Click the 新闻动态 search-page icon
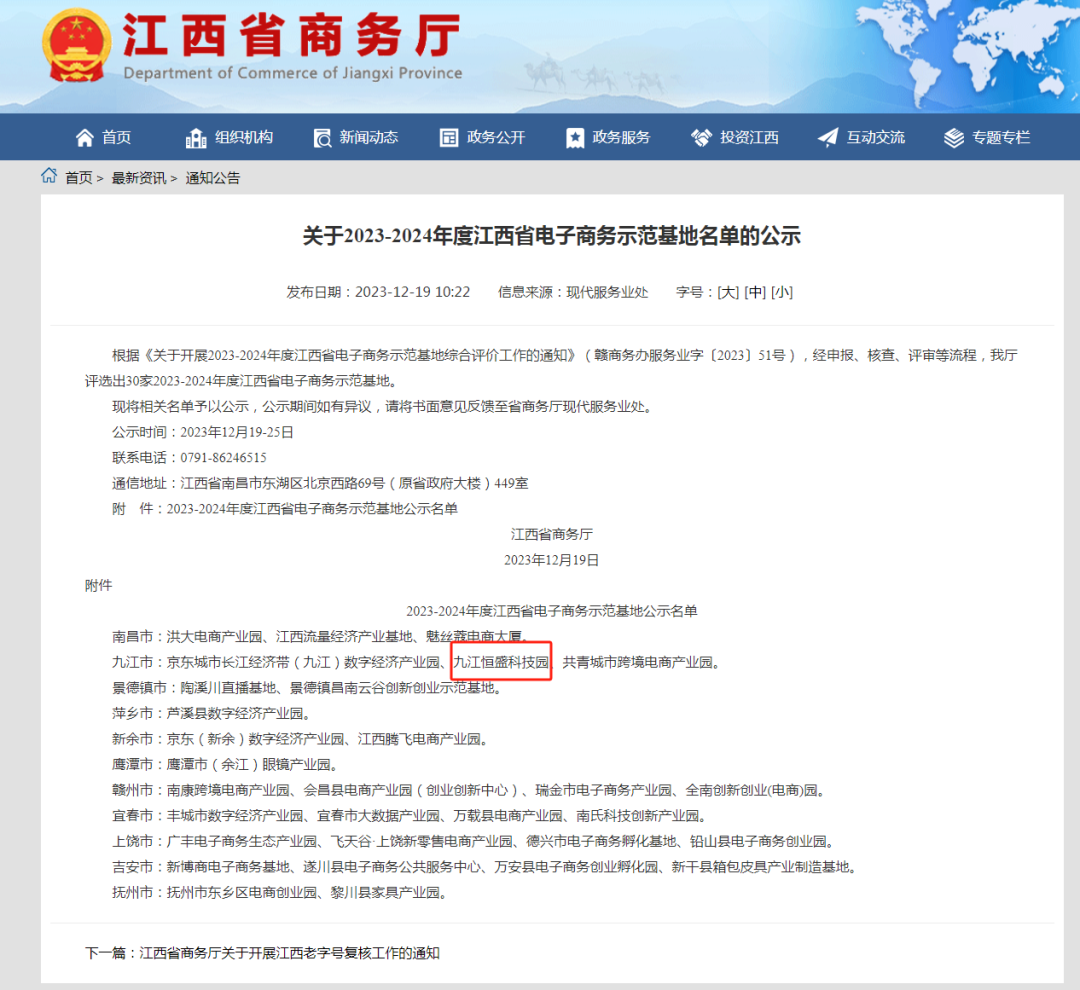 point(322,138)
